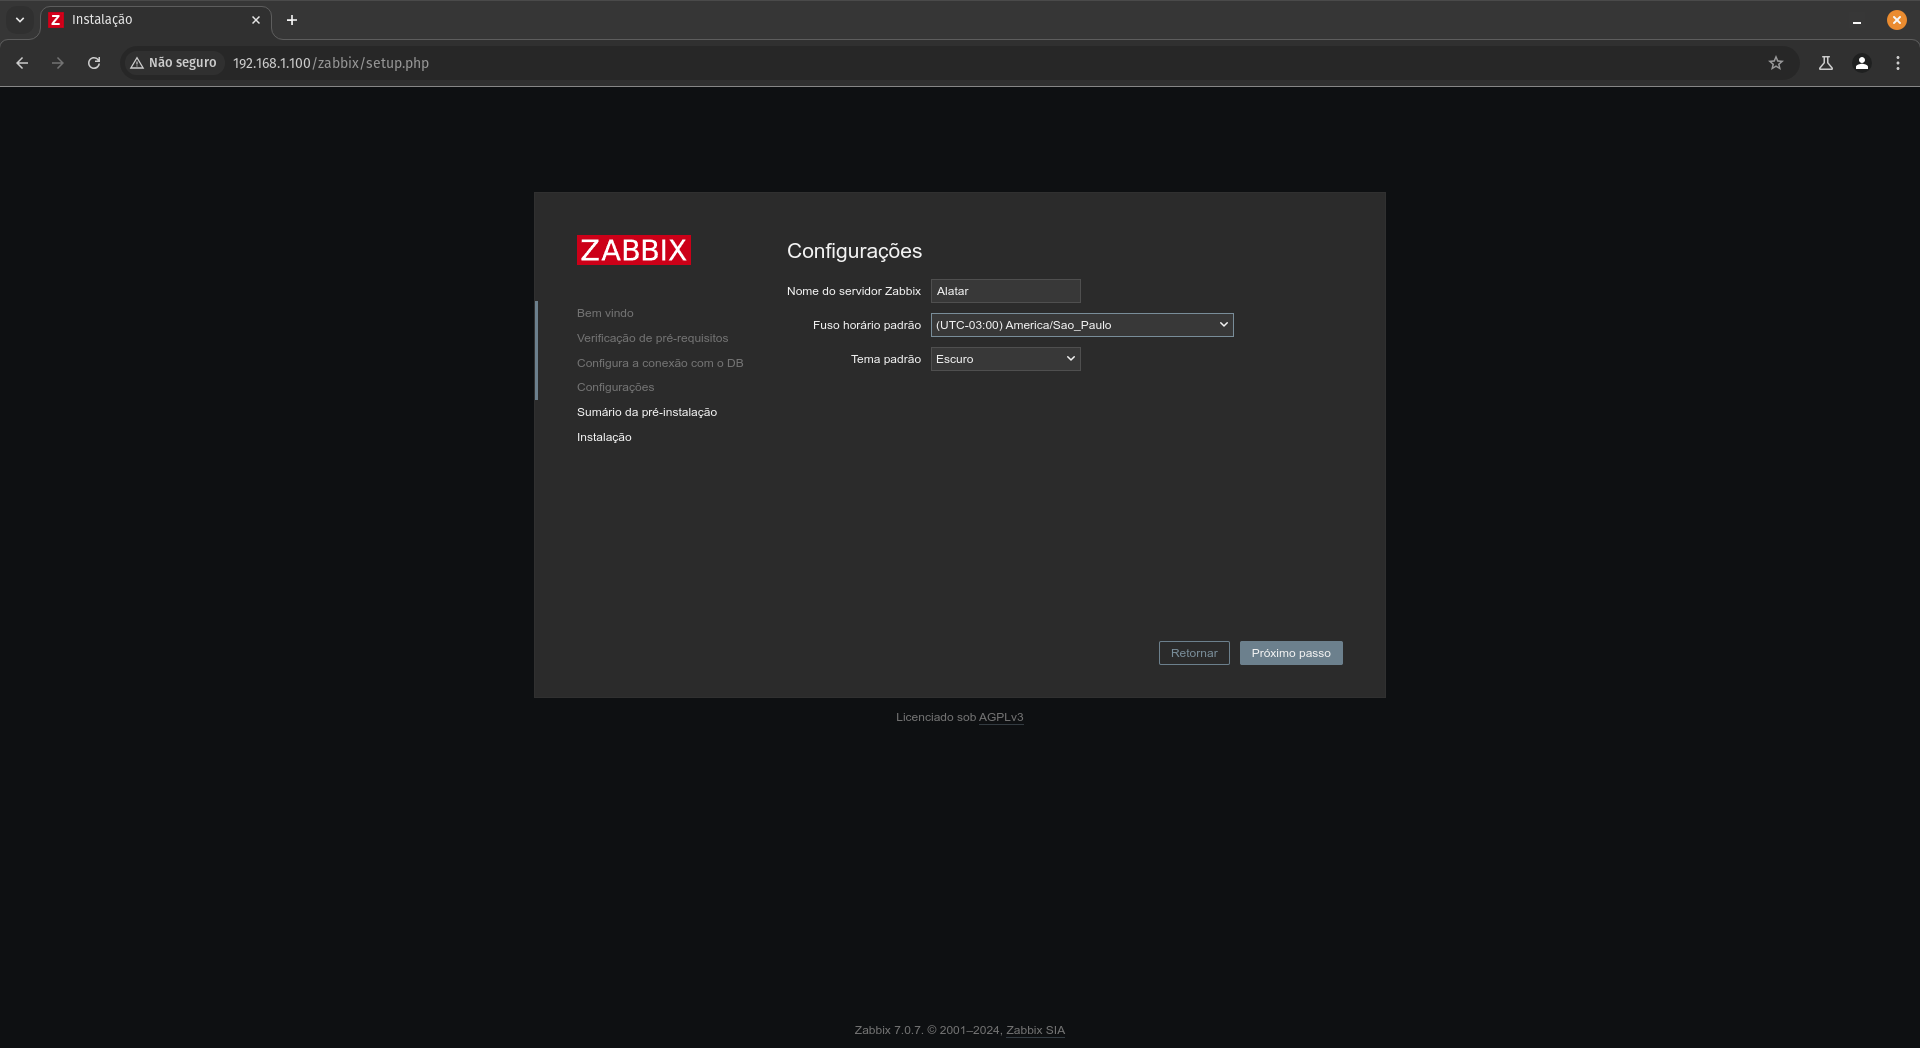
Task: Click the Zabbix logo
Action: (633, 250)
